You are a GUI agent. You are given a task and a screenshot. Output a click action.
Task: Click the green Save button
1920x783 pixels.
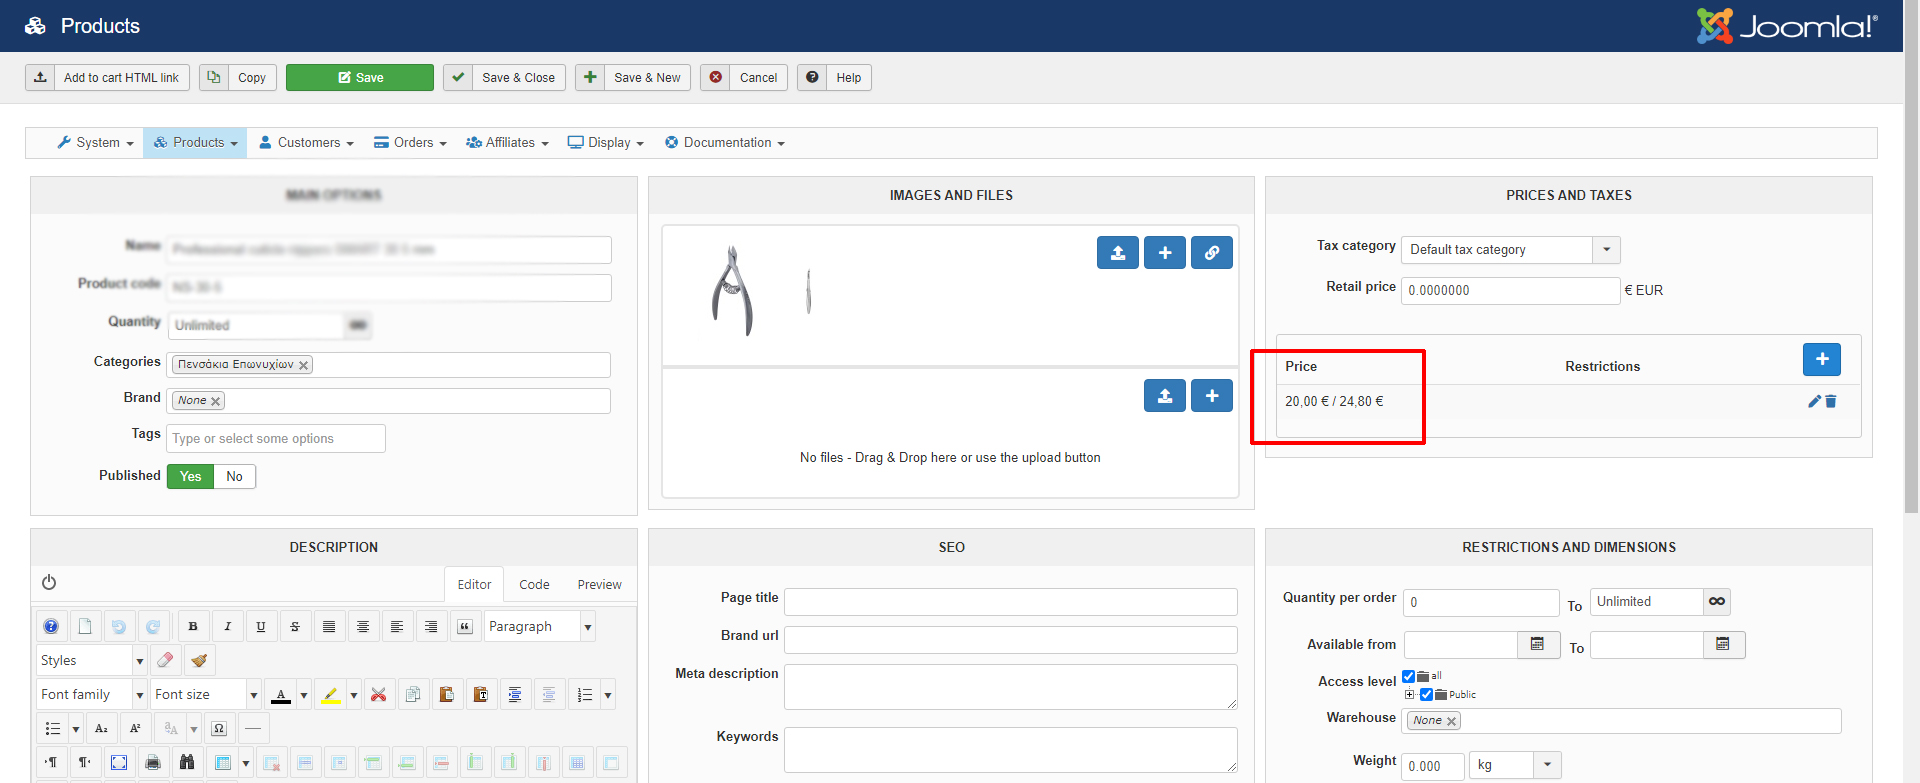360,78
